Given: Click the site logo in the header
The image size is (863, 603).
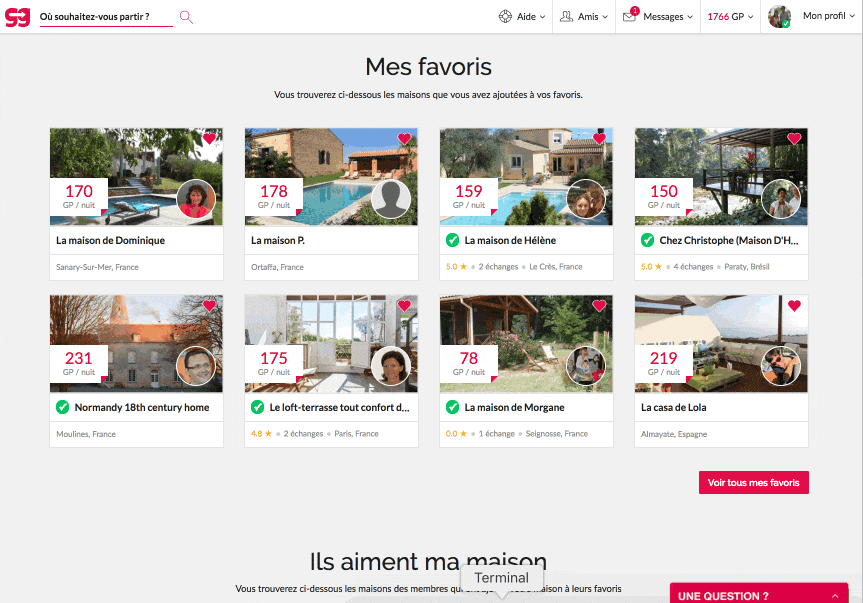Looking at the screenshot, I should (x=18, y=16).
